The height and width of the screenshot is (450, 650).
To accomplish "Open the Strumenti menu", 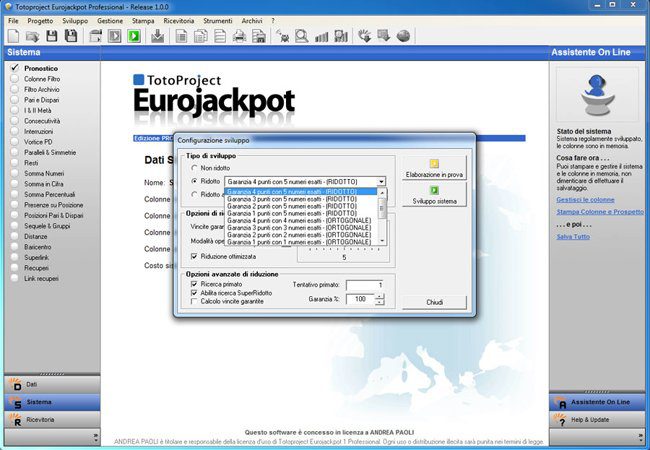I will (218, 21).
